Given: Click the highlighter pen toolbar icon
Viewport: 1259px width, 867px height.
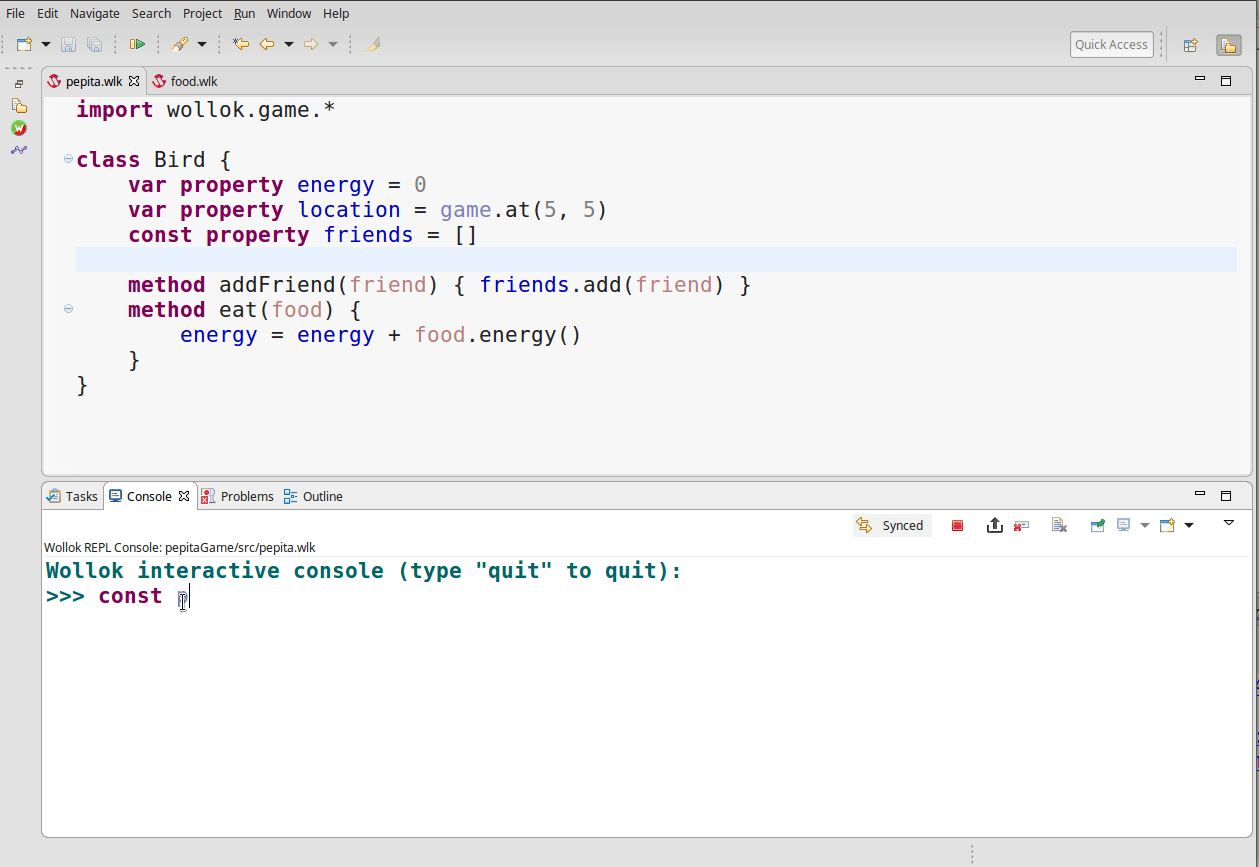Looking at the screenshot, I should click(x=180, y=44).
